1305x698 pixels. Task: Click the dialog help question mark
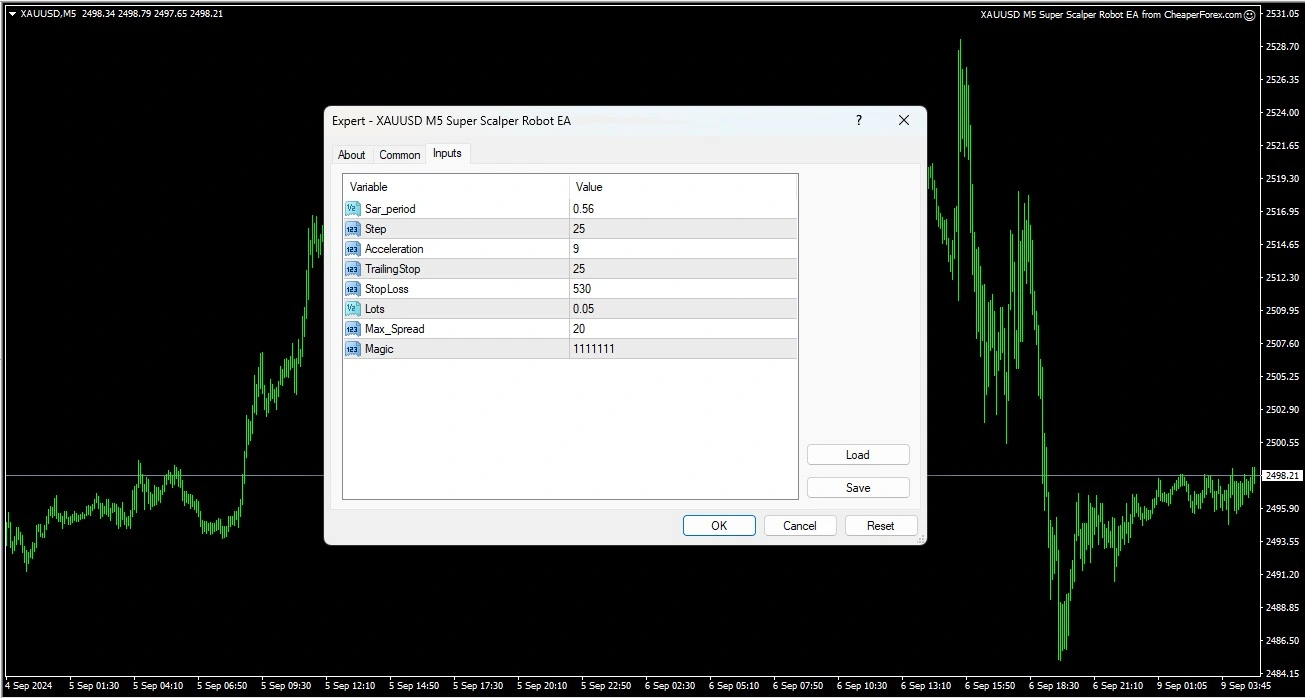pyautogui.click(x=858, y=120)
